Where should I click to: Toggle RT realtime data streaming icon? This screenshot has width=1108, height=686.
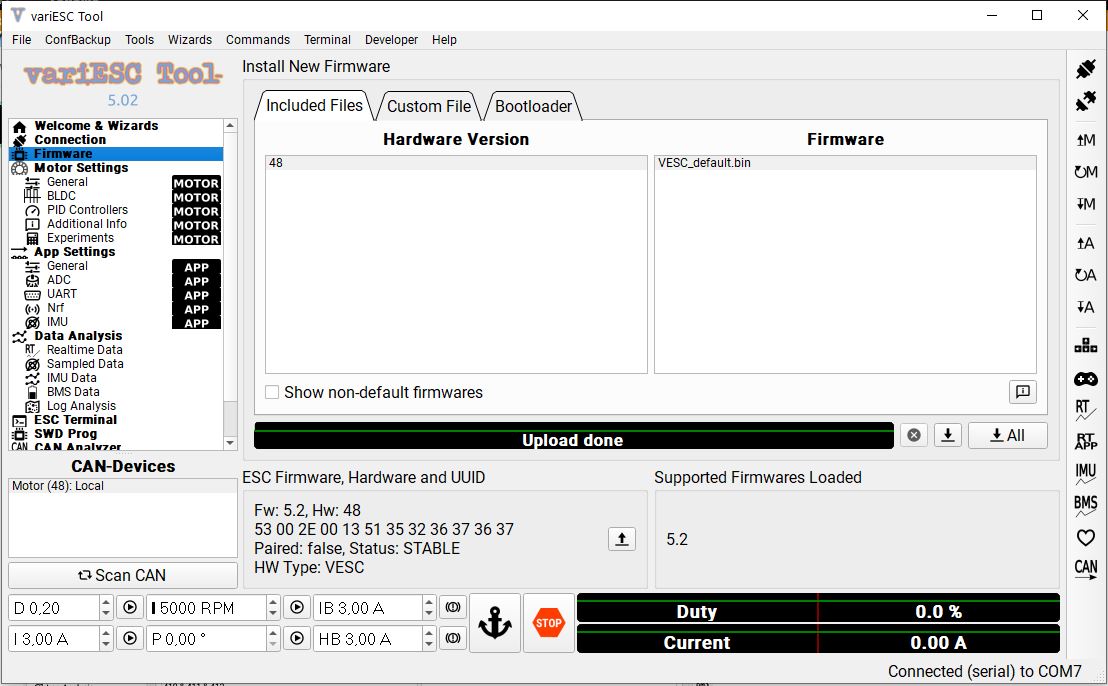1085,410
